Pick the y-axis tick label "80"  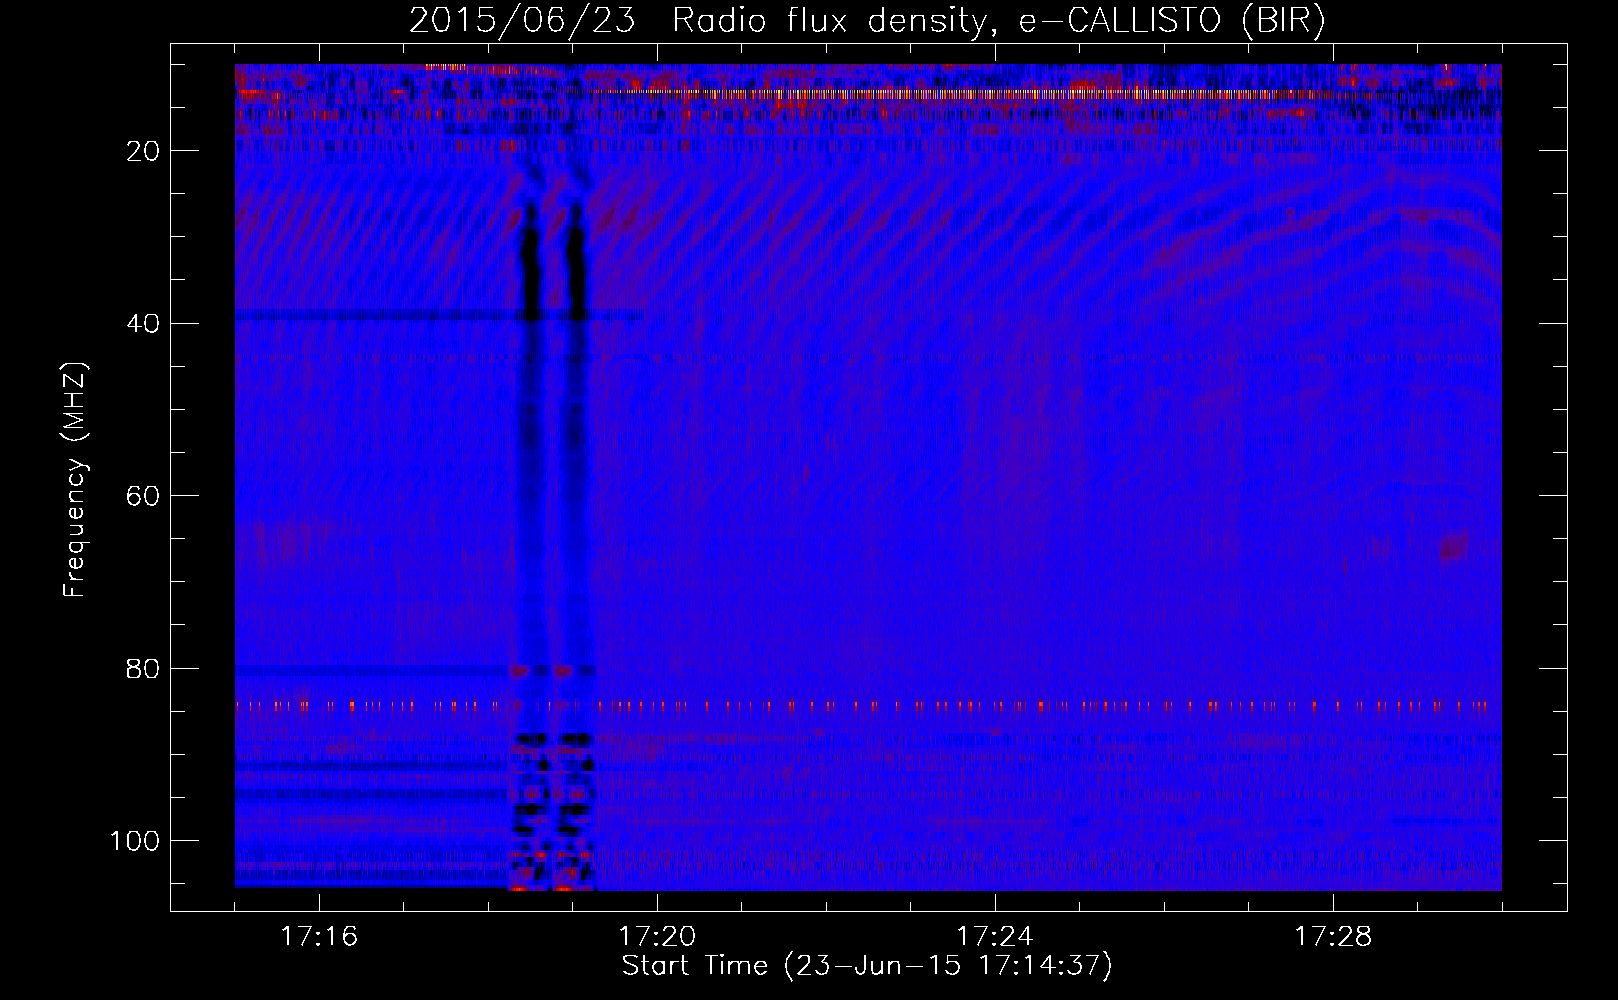point(144,669)
